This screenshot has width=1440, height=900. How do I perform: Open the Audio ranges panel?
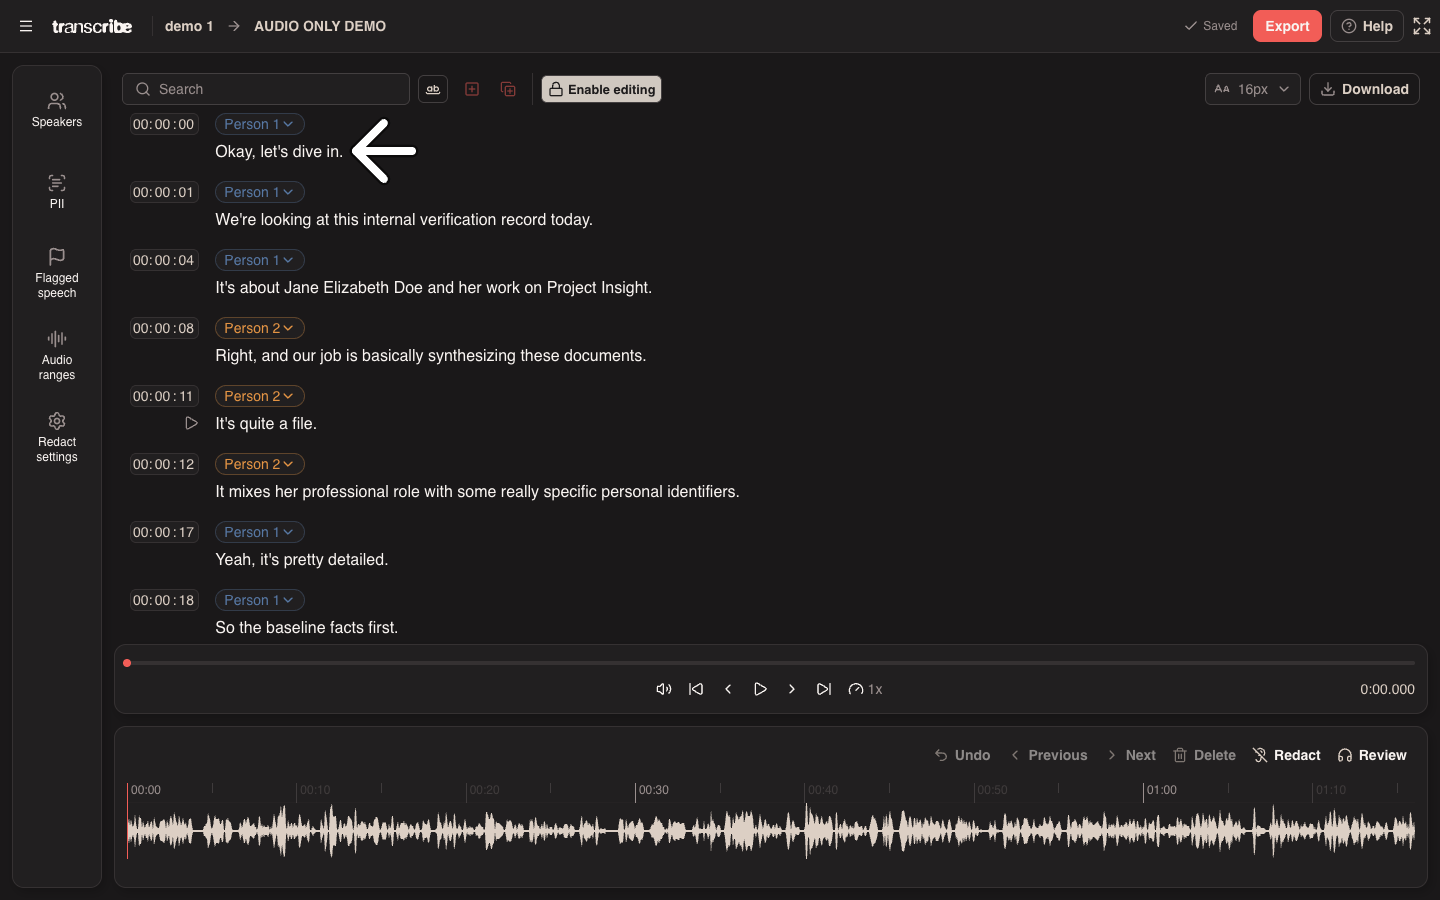pyautogui.click(x=57, y=355)
